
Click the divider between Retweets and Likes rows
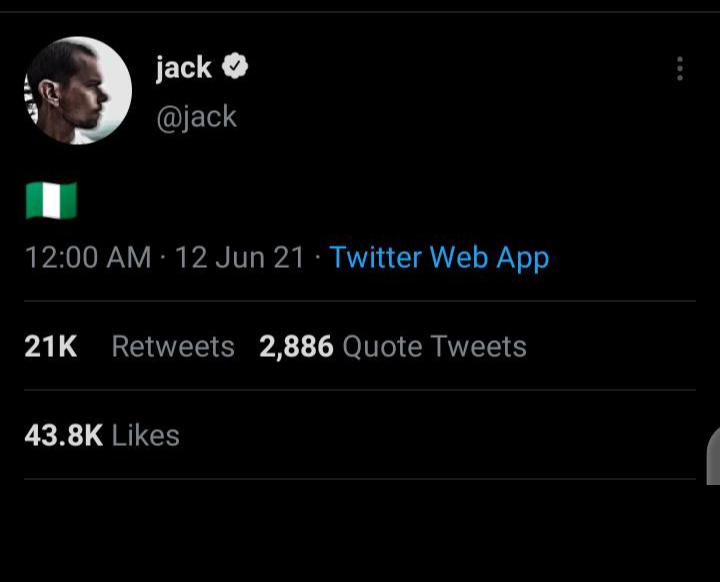360,390
